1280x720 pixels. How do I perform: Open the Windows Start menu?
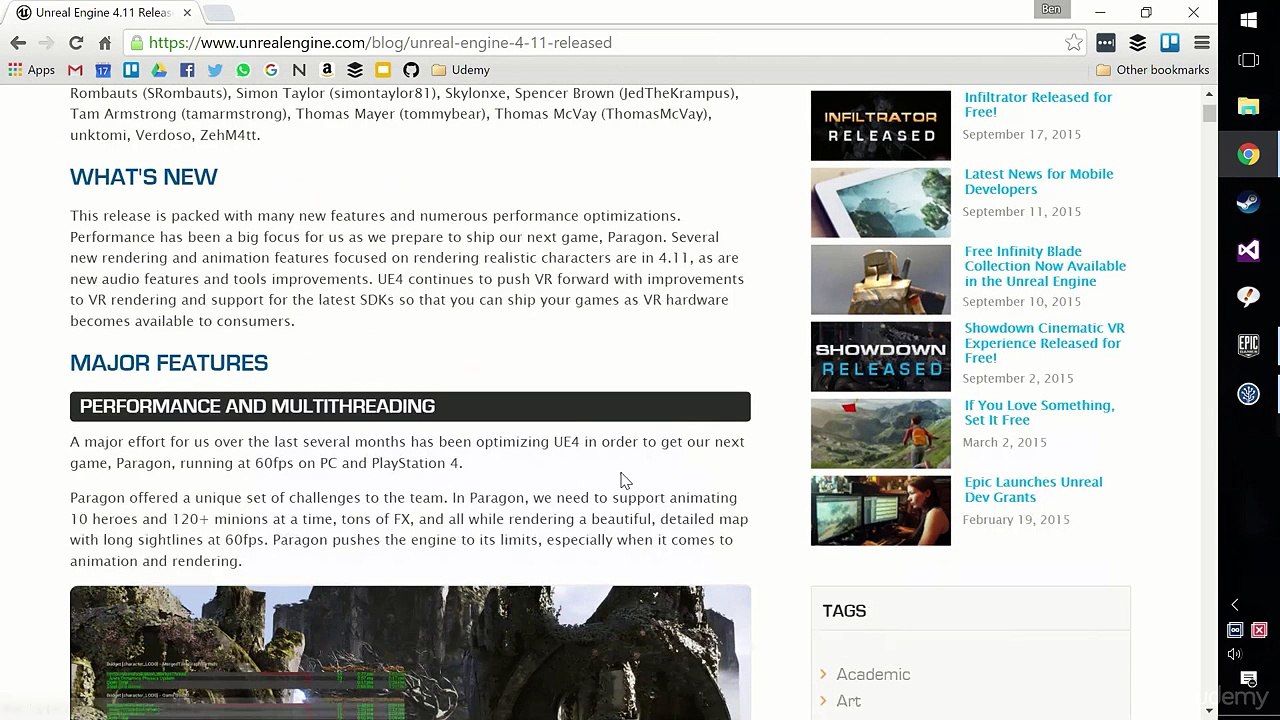click(x=1248, y=20)
